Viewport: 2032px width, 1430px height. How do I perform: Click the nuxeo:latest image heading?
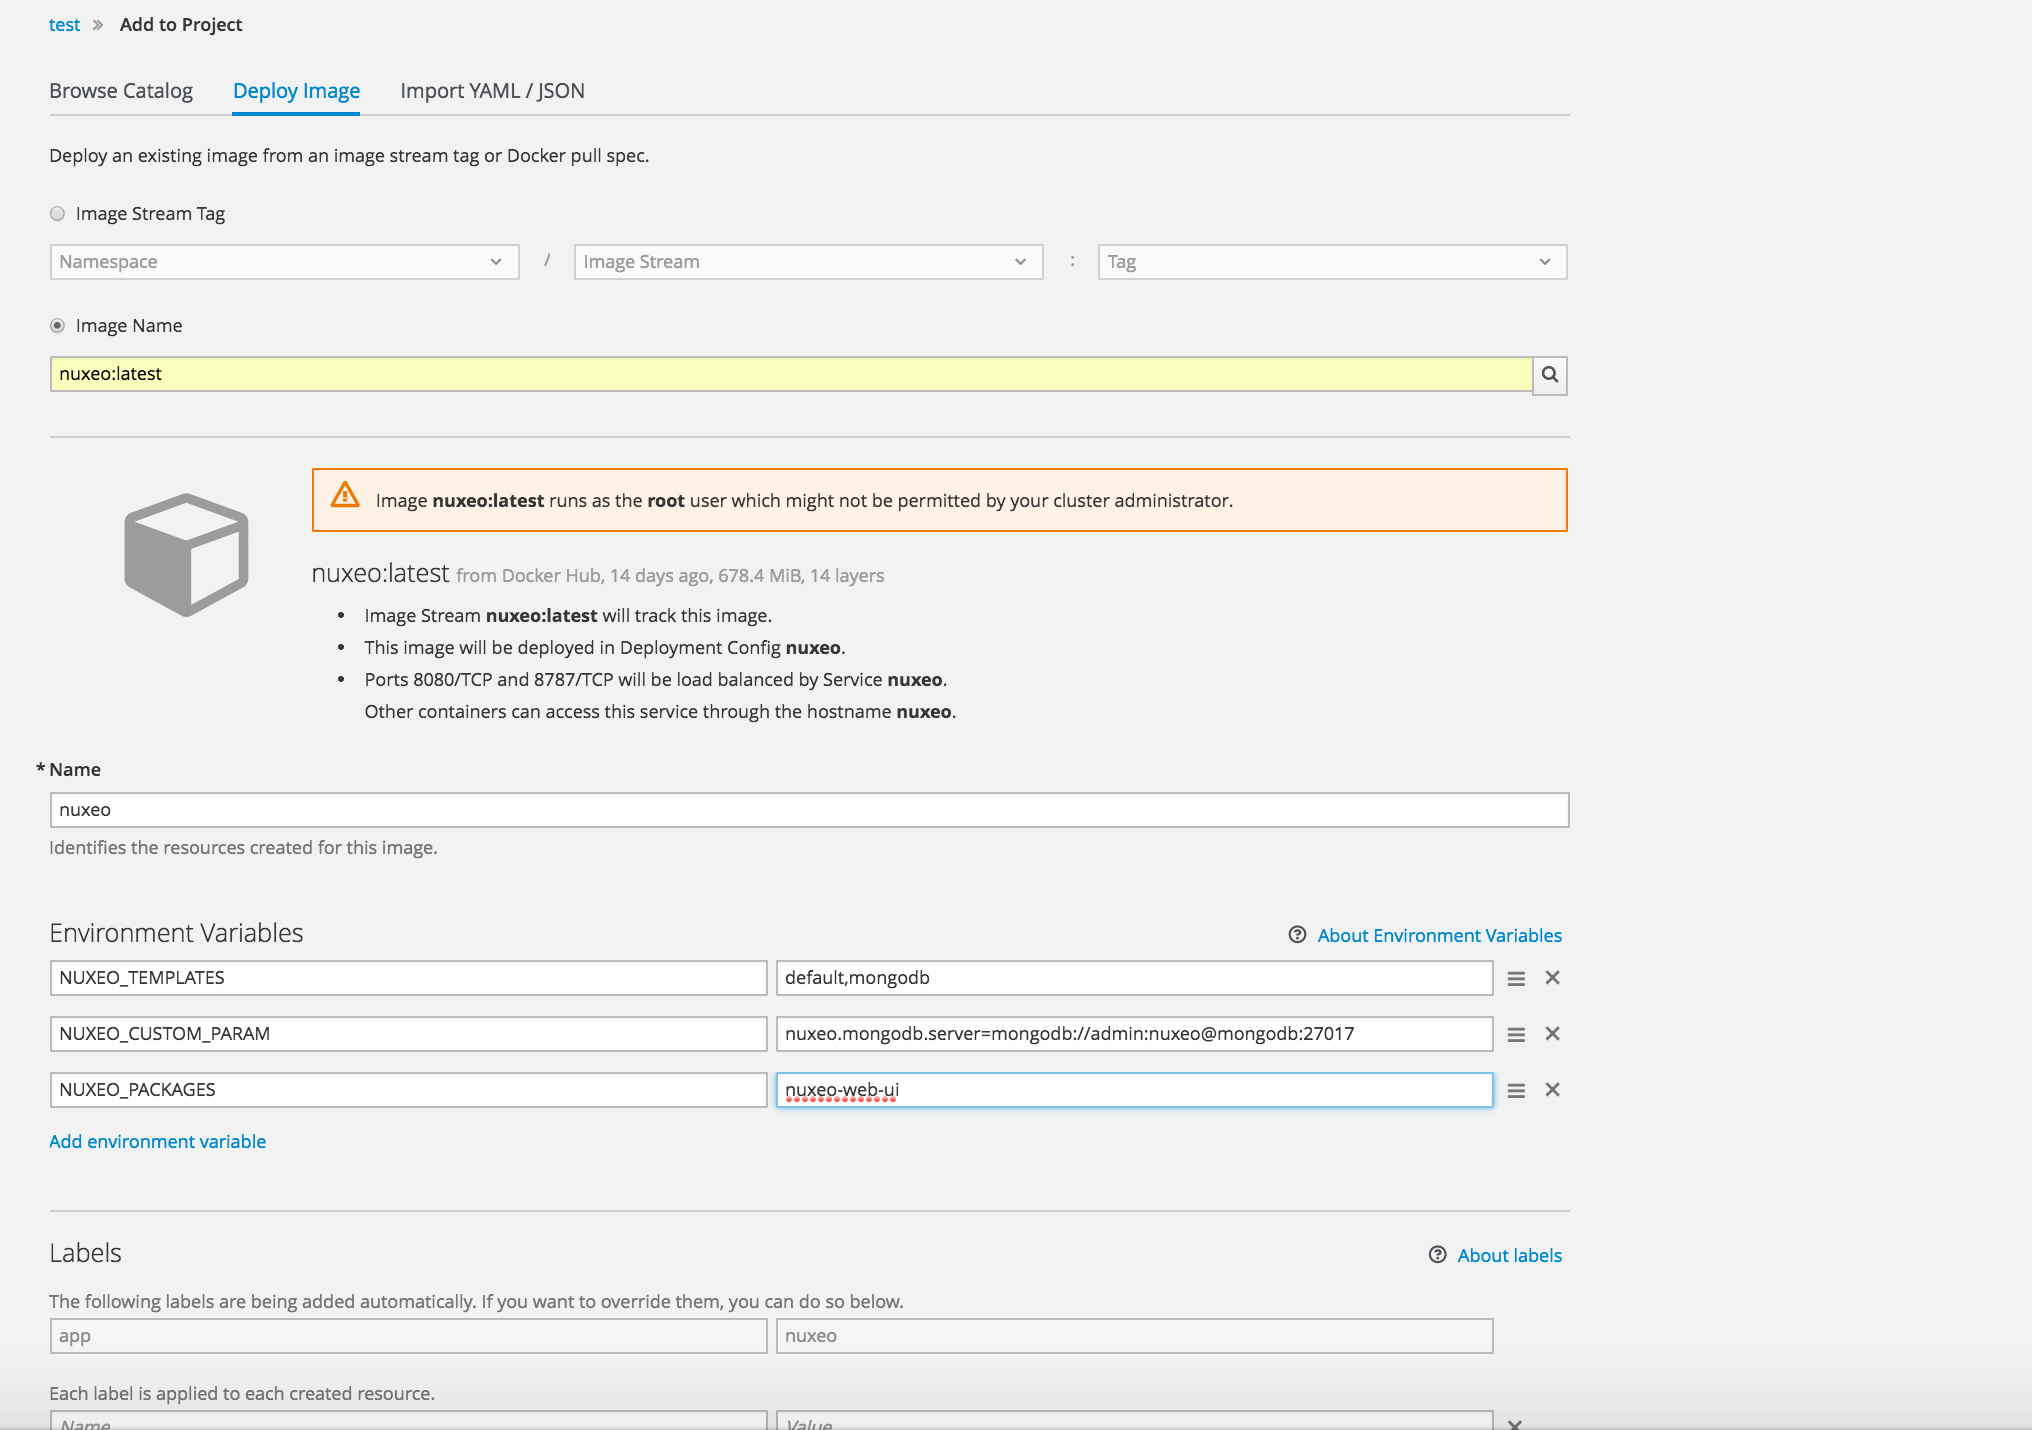click(380, 573)
